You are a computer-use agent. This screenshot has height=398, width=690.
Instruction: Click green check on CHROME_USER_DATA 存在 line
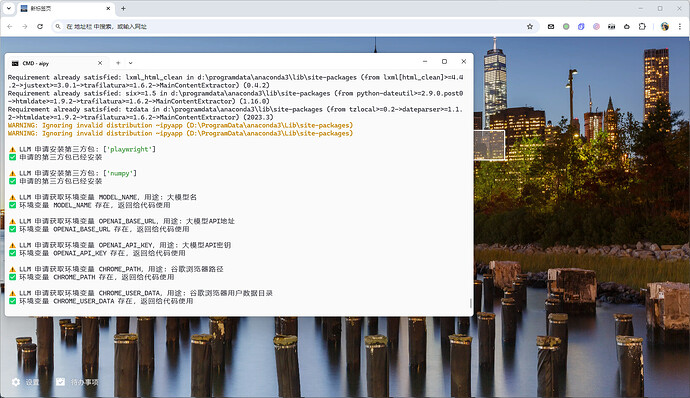[x=12, y=301]
